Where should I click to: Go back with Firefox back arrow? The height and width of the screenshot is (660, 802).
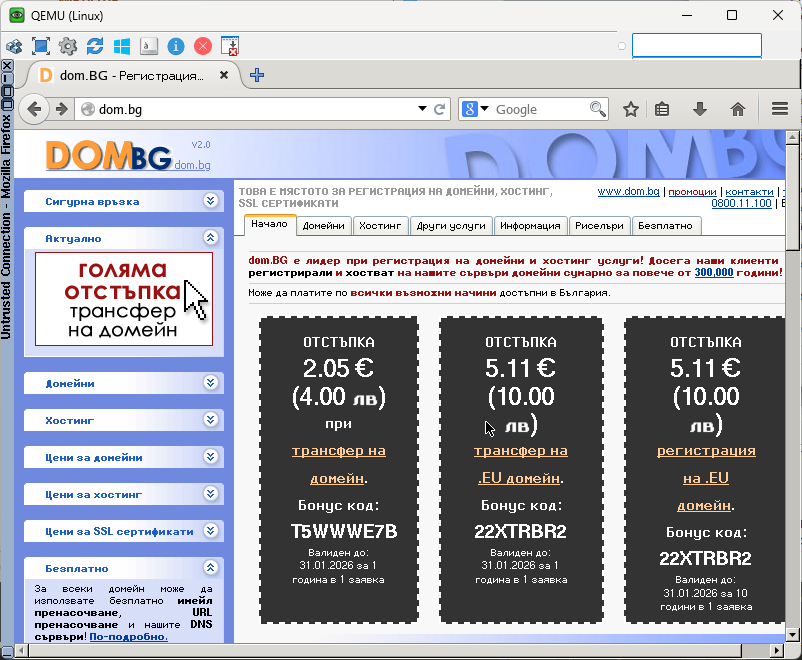(x=34, y=109)
